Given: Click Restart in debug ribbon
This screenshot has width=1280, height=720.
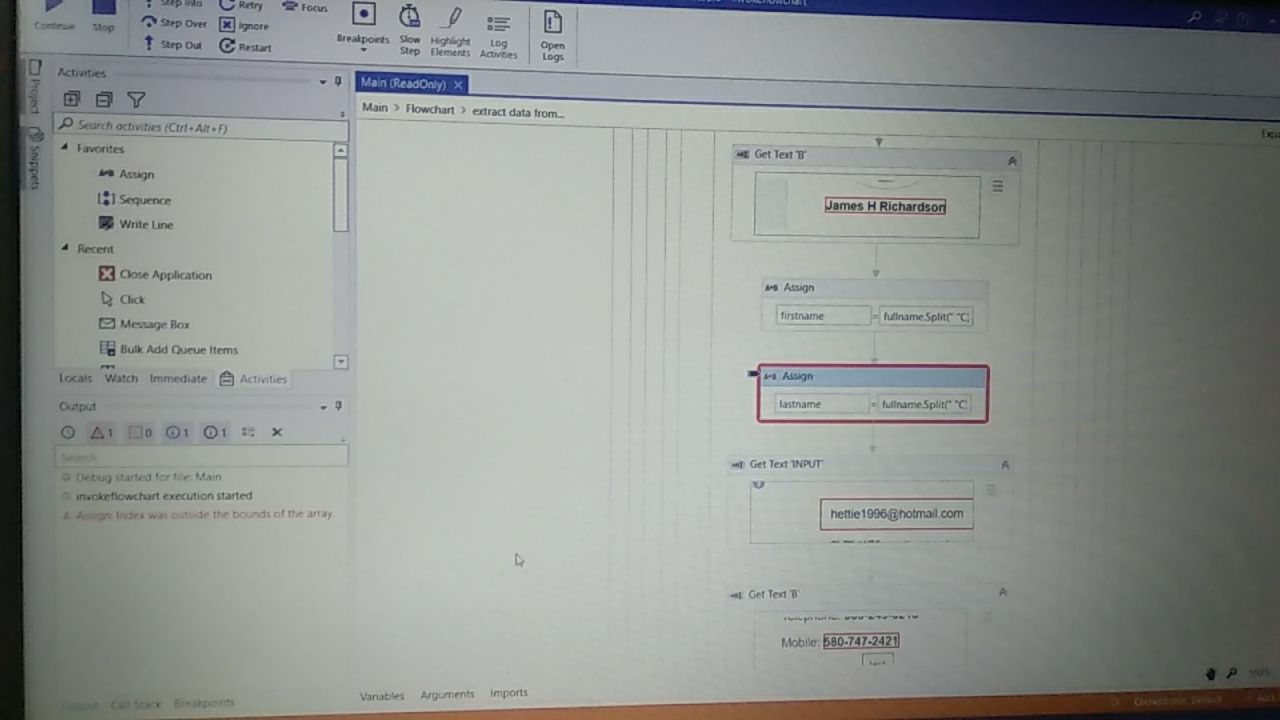Looking at the screenshot, I should click(245, 46).
